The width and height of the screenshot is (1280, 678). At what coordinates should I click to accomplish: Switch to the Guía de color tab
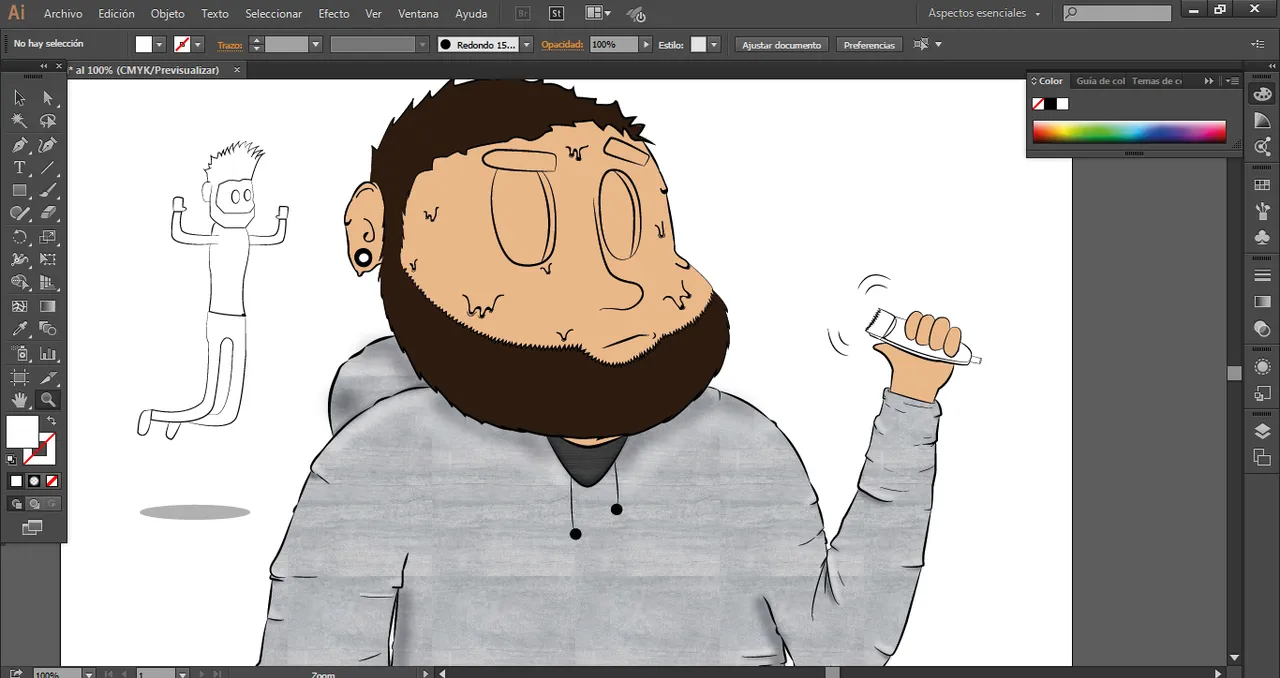pos(1100,81)
